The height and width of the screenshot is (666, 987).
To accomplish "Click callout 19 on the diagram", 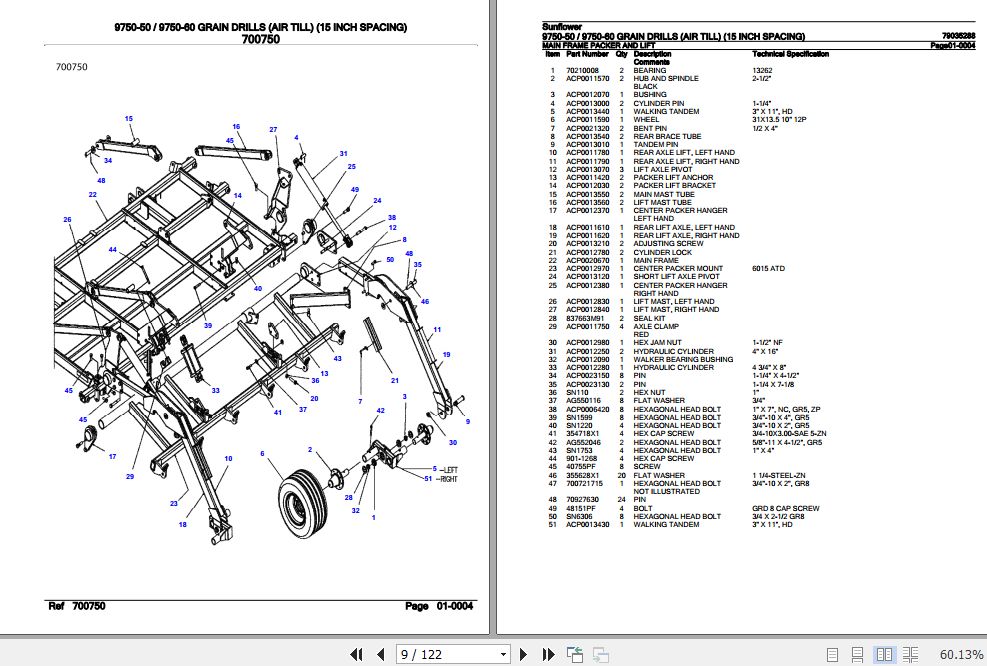I will (446, 354).
